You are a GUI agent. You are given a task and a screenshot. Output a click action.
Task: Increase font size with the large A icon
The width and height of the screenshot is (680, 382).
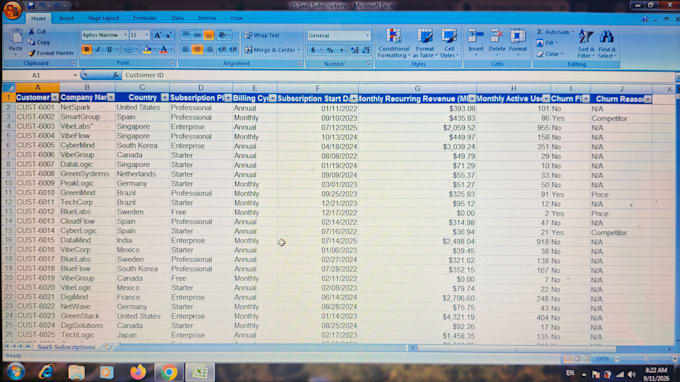pyautogui.click(x=157, y=35)
